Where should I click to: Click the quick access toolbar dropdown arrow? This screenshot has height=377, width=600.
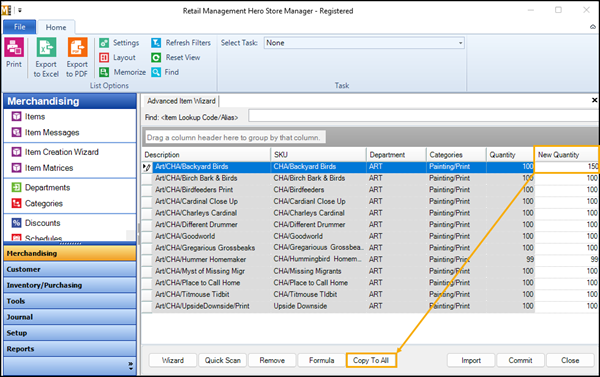coord(20,10)
